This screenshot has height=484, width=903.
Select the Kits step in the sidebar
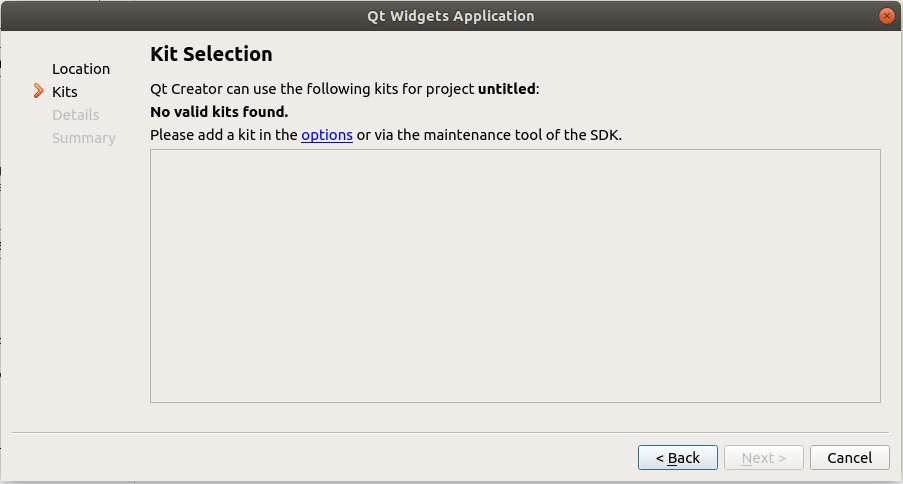[65, 92]
